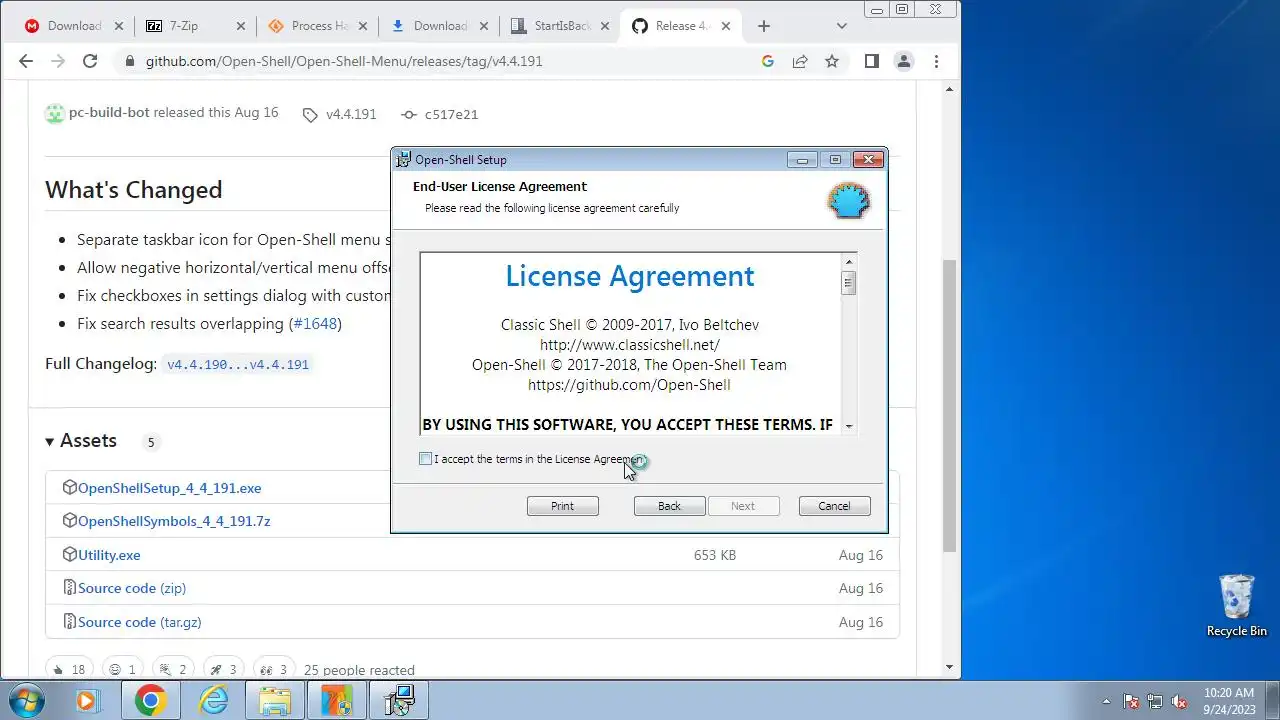Open issue #1648 link

pos(315,324)
